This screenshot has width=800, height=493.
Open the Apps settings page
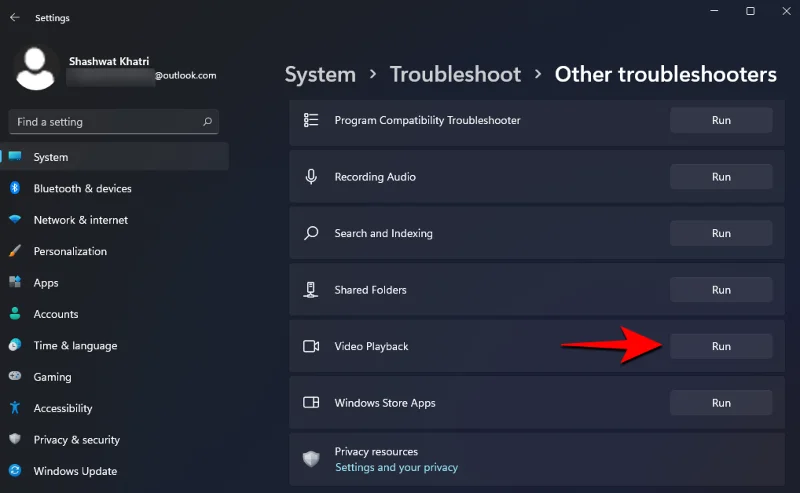(x=115, y=283)
